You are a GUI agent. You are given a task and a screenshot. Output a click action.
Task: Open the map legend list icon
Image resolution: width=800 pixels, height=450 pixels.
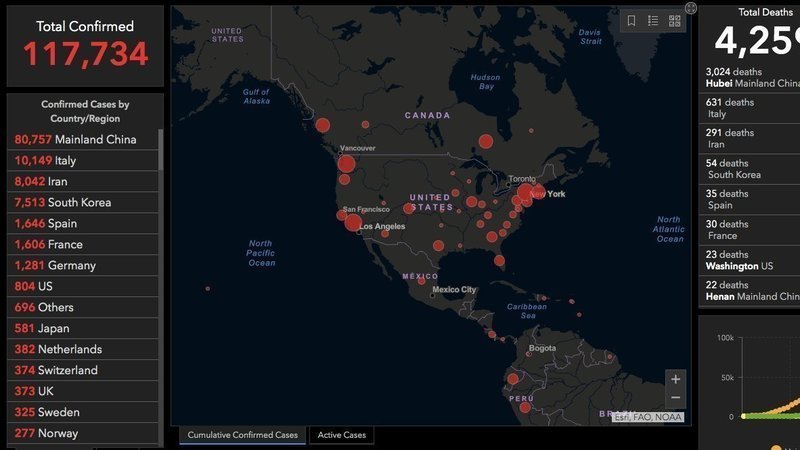click(653, 20)
